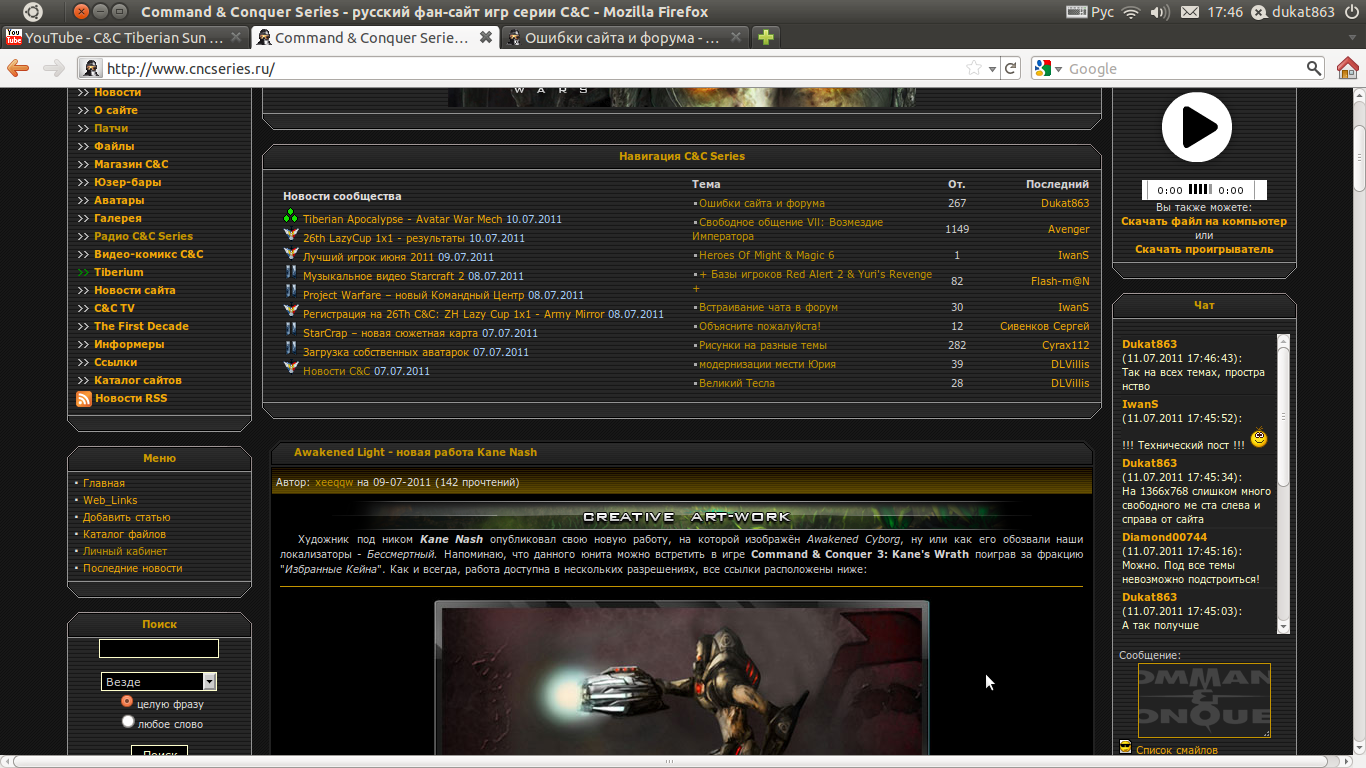Open 'Радио C&C Series' in sidebar
The image size is (1366, 768).
[143, 237]
